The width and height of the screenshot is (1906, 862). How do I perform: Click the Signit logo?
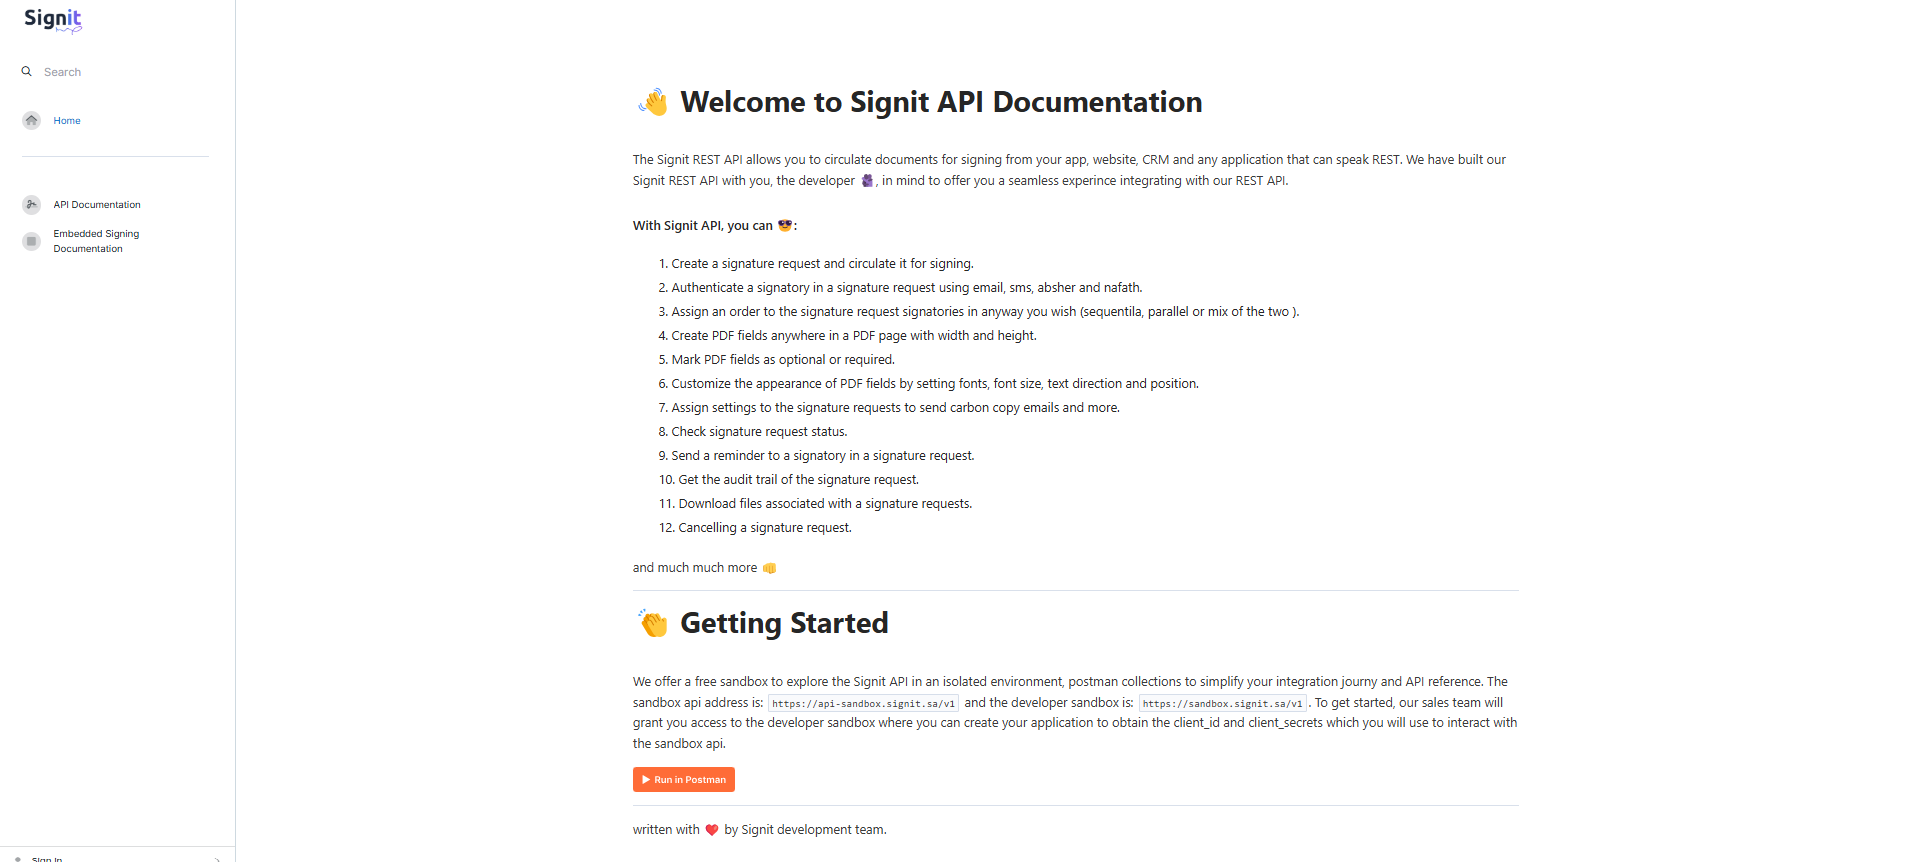click(x=53, y=20)
